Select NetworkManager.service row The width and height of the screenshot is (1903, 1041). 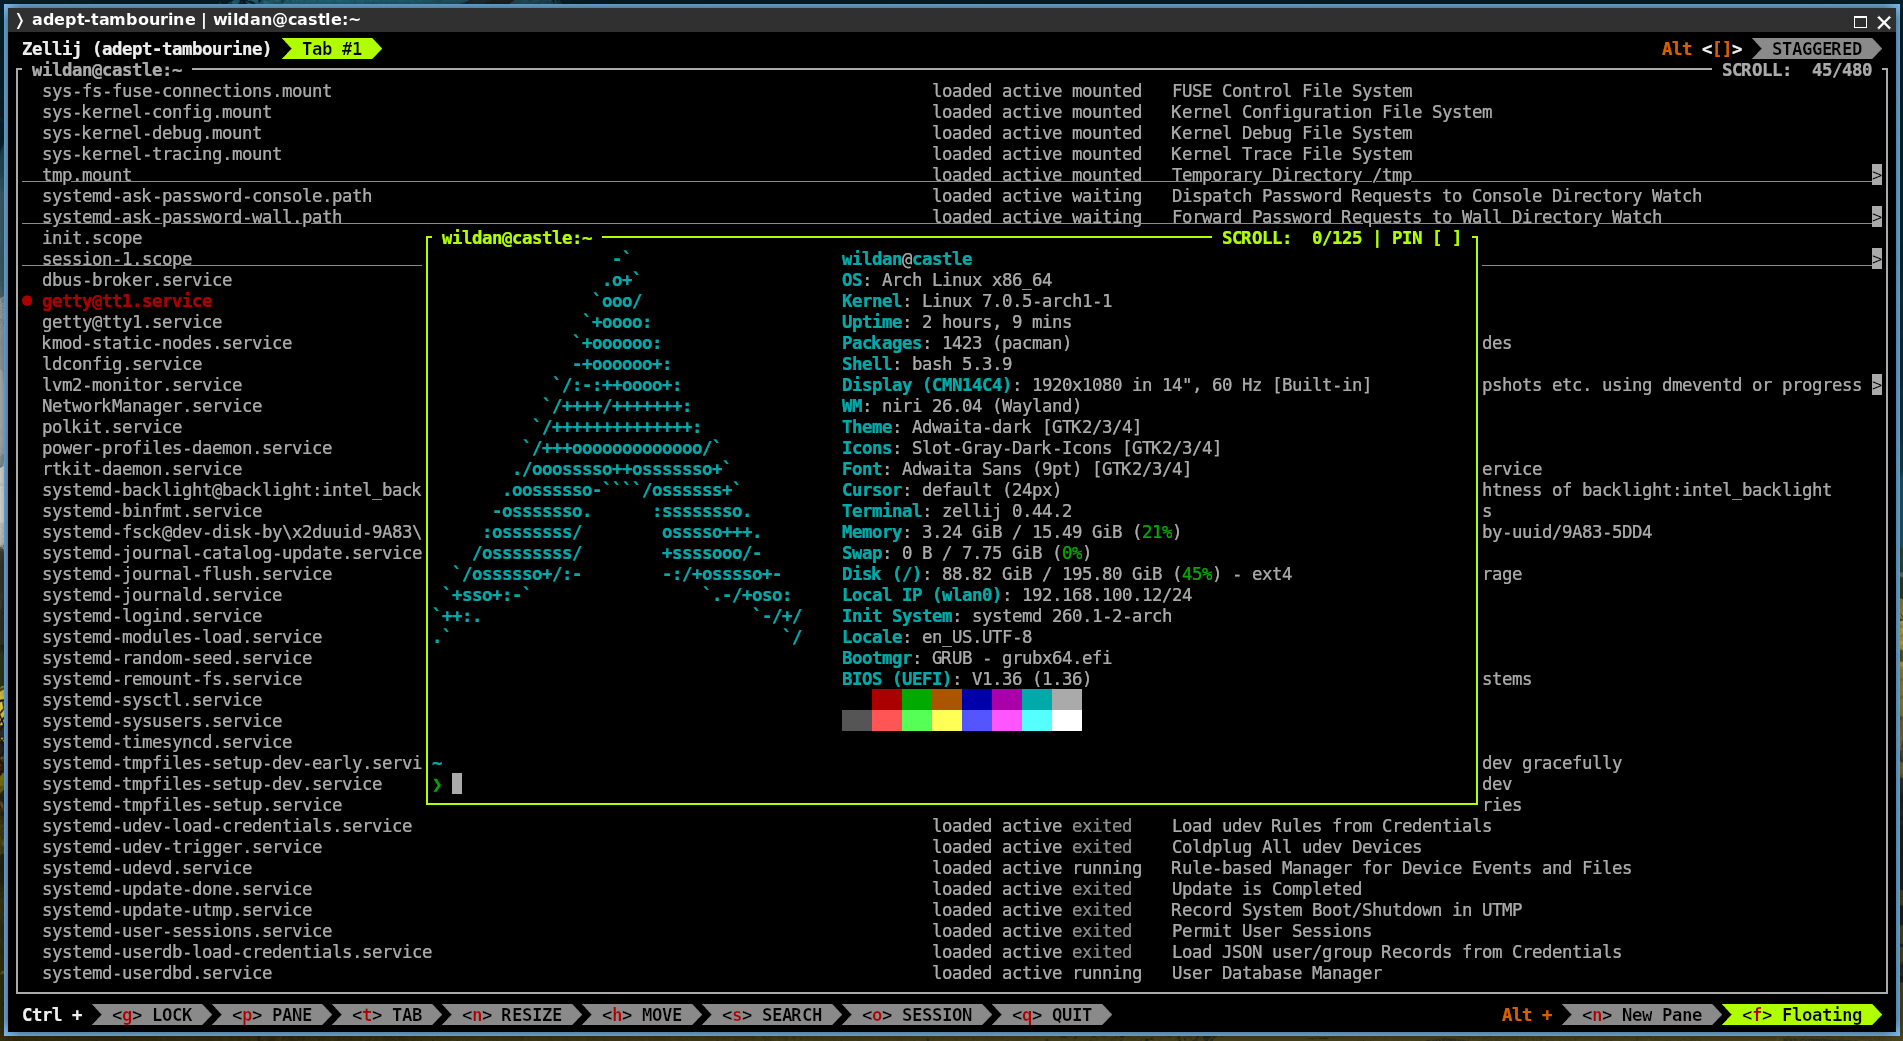(152, 406)
